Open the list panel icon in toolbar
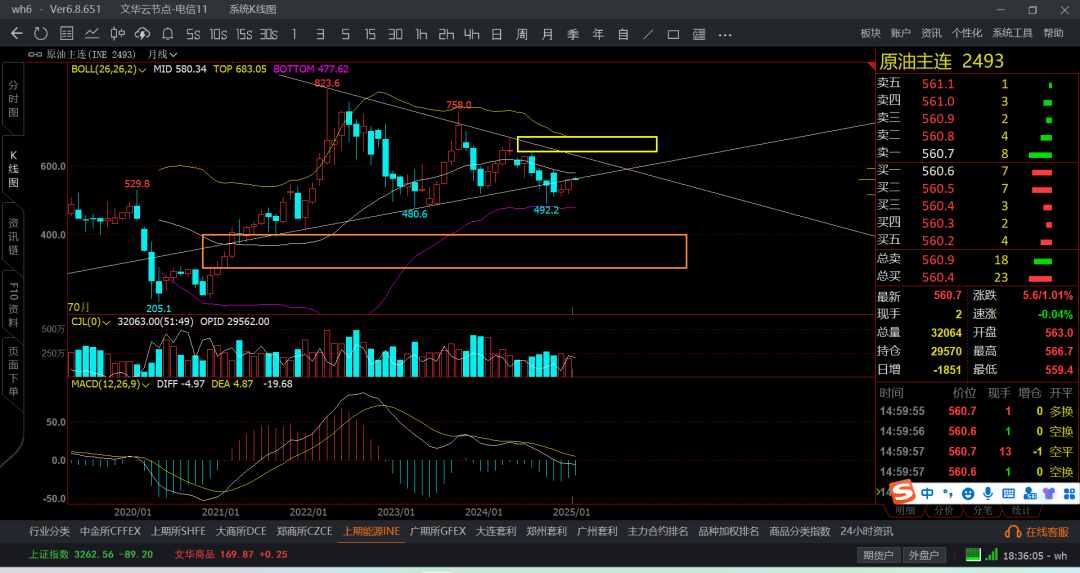 click(x=698, y=34)
